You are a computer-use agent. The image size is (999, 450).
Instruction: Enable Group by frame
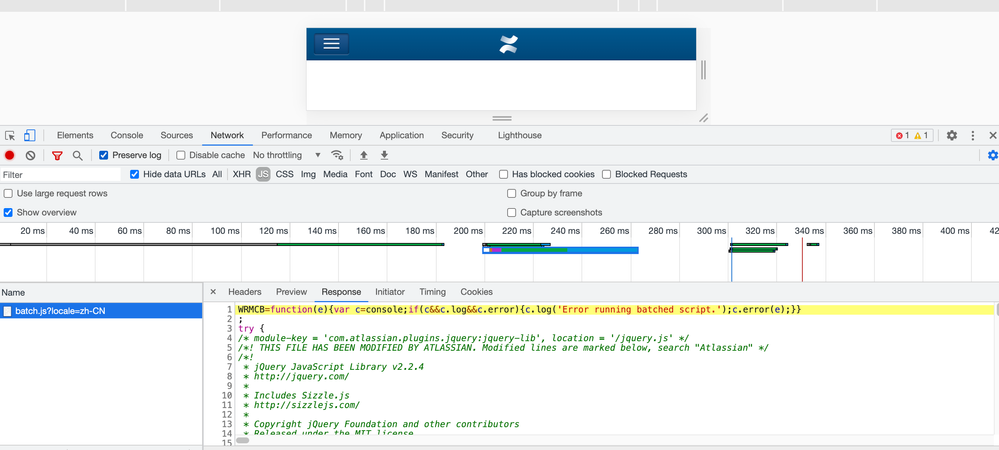512,193
